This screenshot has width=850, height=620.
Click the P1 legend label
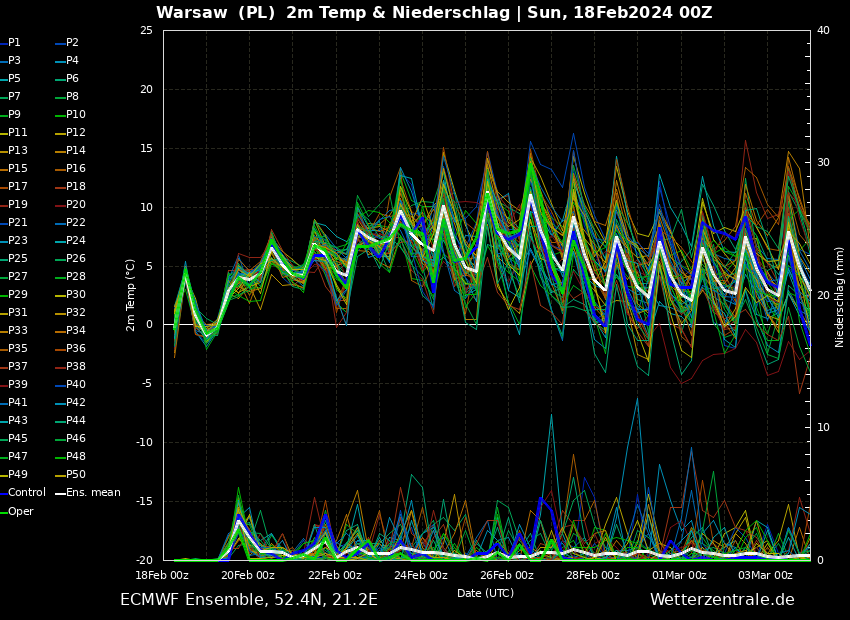14,42
